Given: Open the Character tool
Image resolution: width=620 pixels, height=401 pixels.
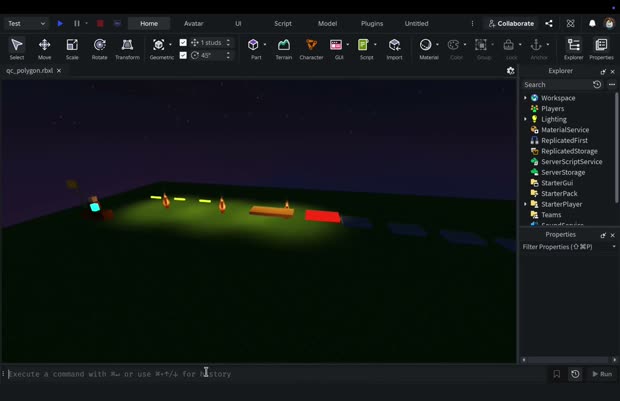Looking at the screenshot, I should click(x=311, y=49).
